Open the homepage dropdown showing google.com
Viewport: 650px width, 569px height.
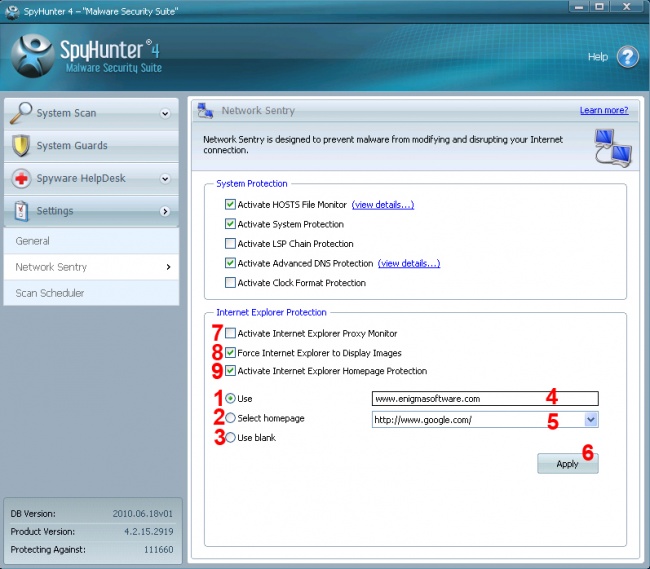(590, 420)
